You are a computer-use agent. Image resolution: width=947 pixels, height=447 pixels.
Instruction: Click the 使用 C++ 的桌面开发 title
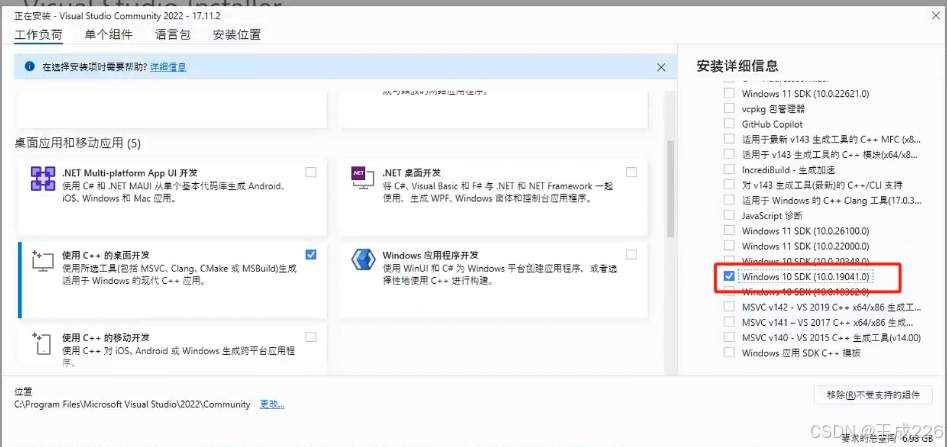106,255
